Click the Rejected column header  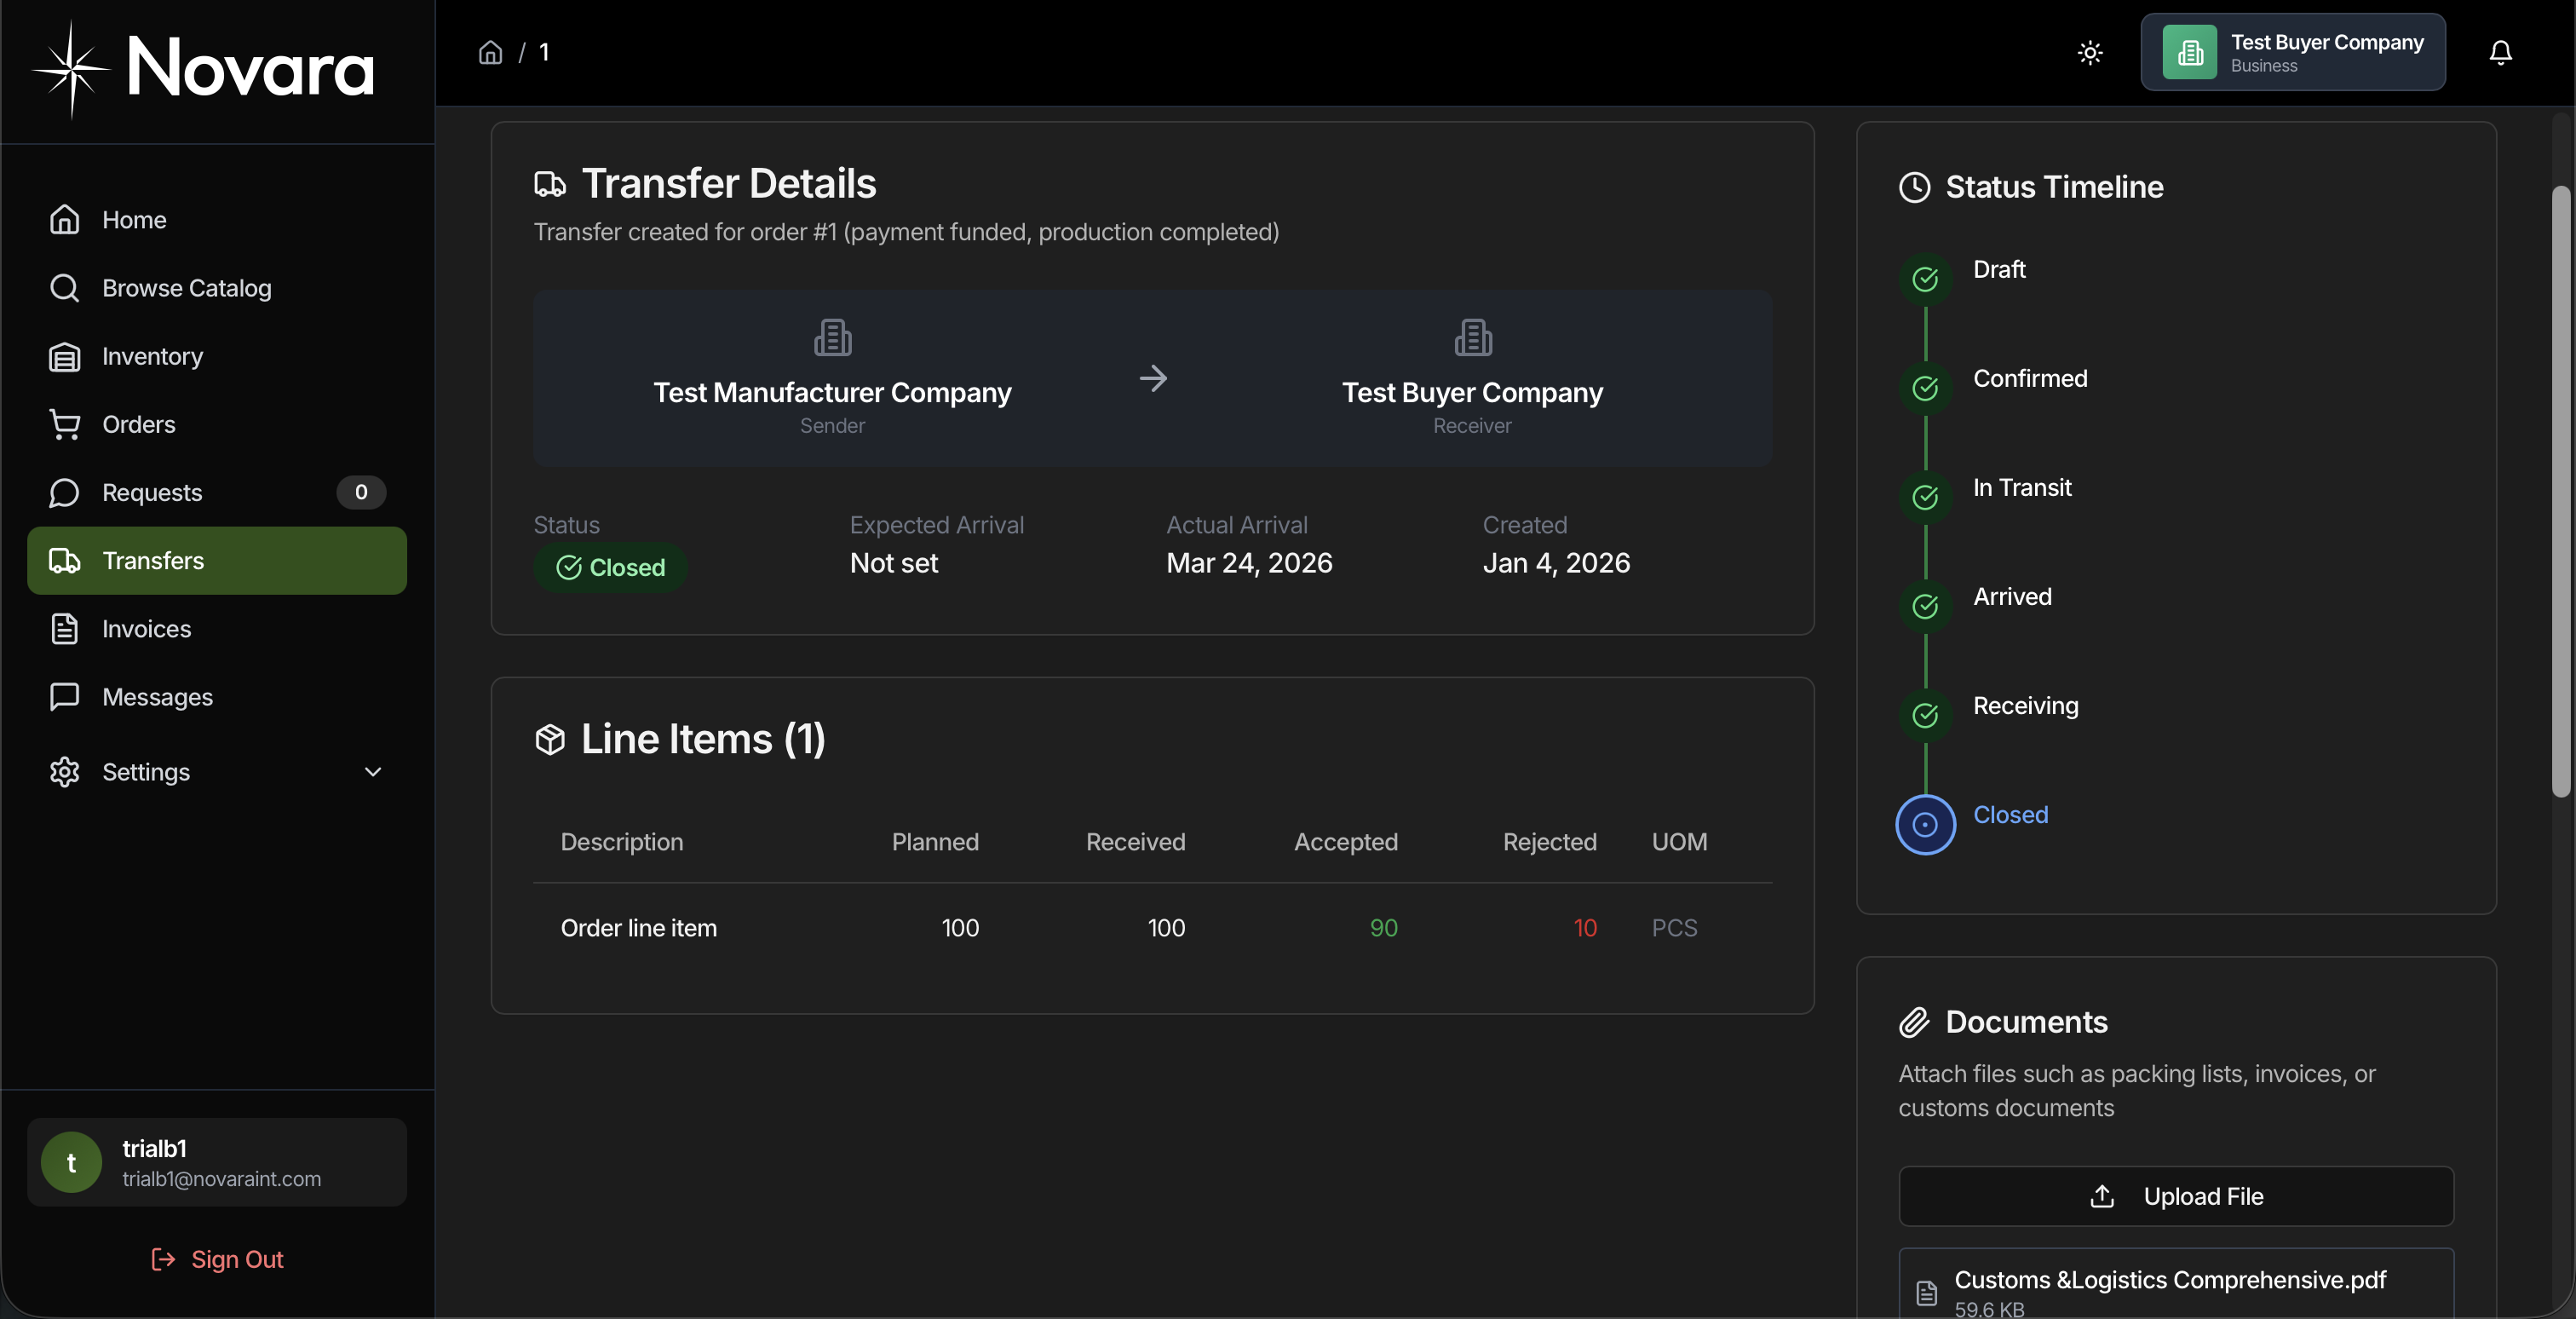[x=1549, y=842]
